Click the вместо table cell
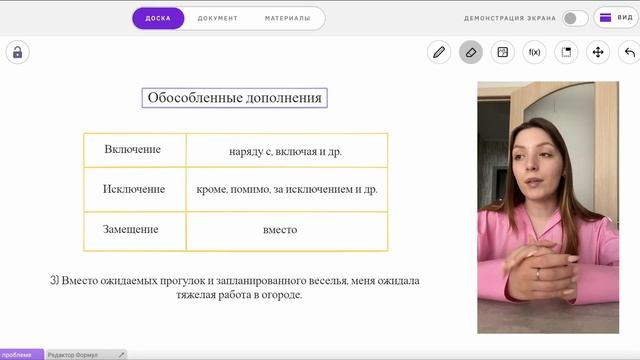This screenshot has width=640, height=360. coord(287,231)
